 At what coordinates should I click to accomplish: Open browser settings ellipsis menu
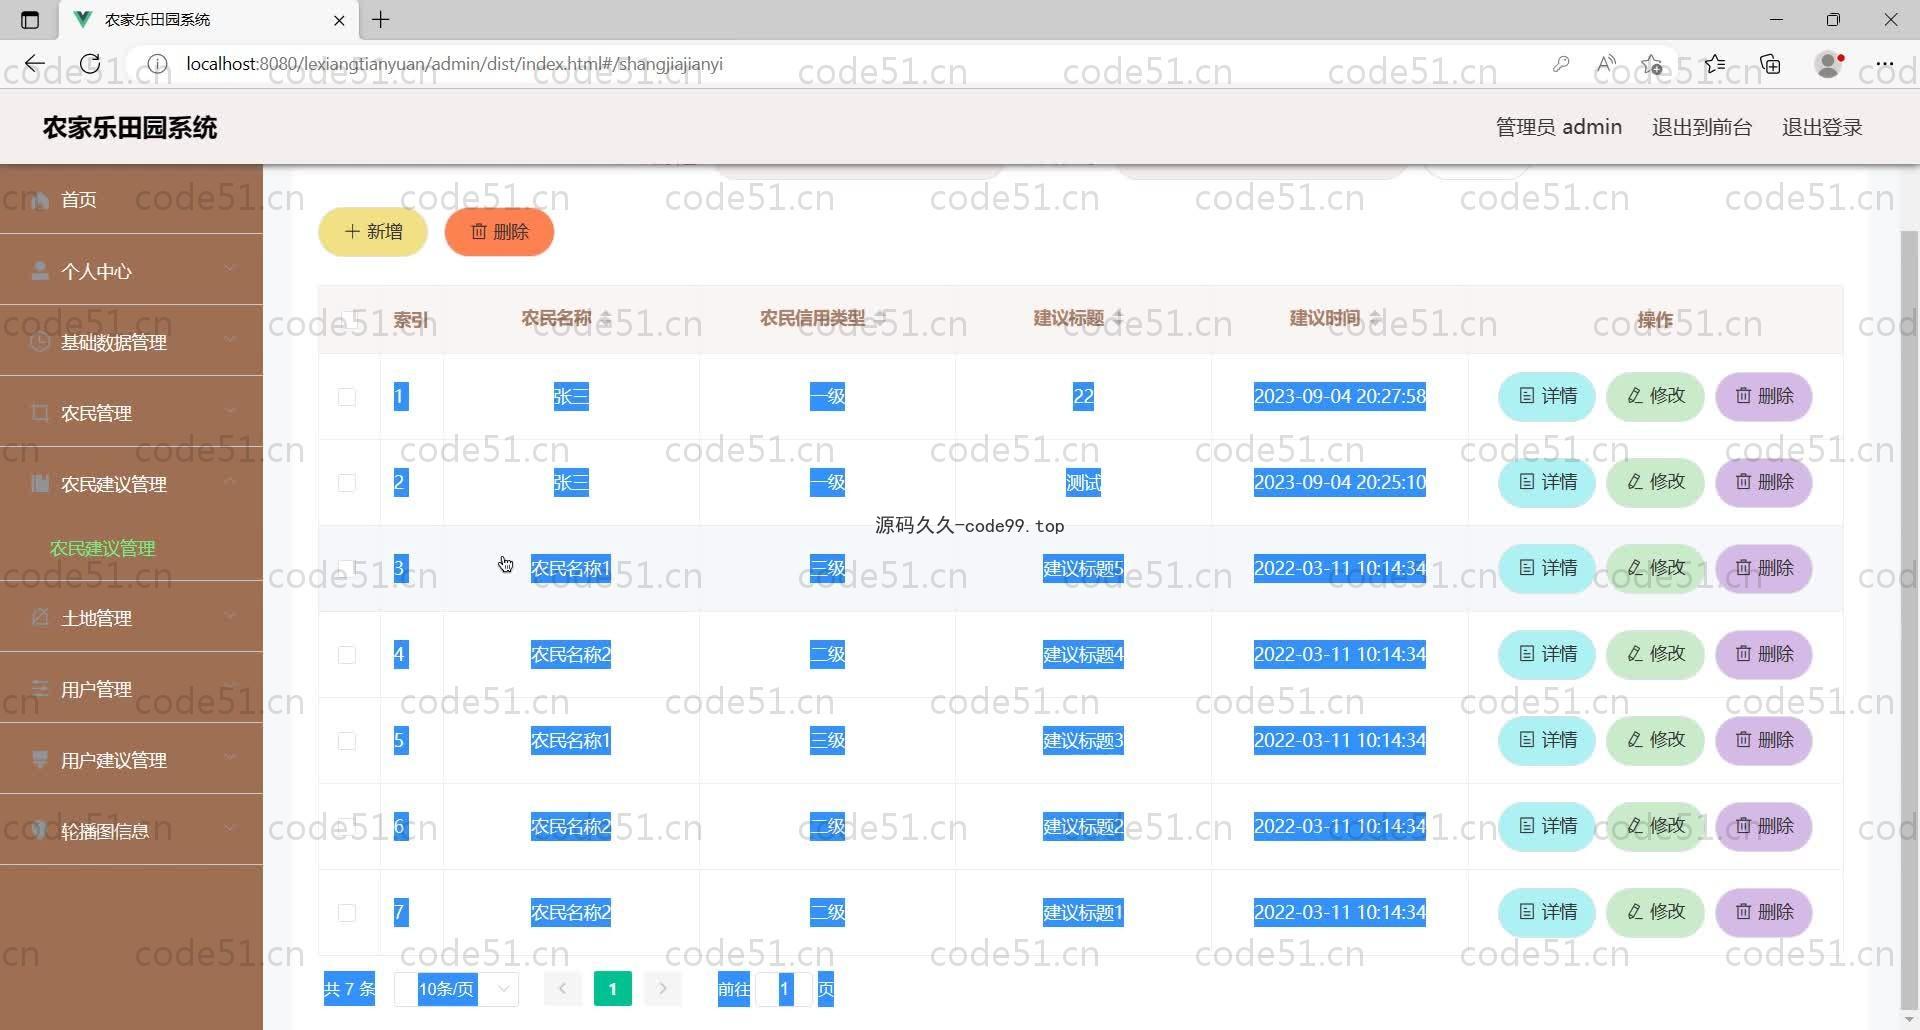[x=1885, y=64]
